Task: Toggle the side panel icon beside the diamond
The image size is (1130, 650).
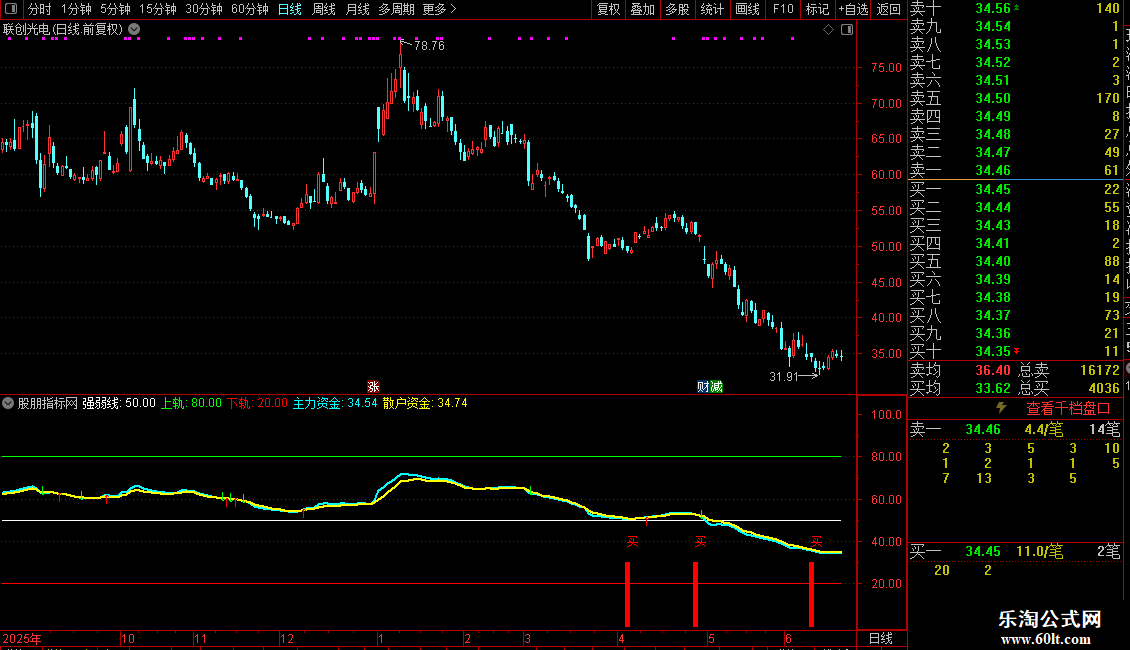Action: [x=847, y=30]
